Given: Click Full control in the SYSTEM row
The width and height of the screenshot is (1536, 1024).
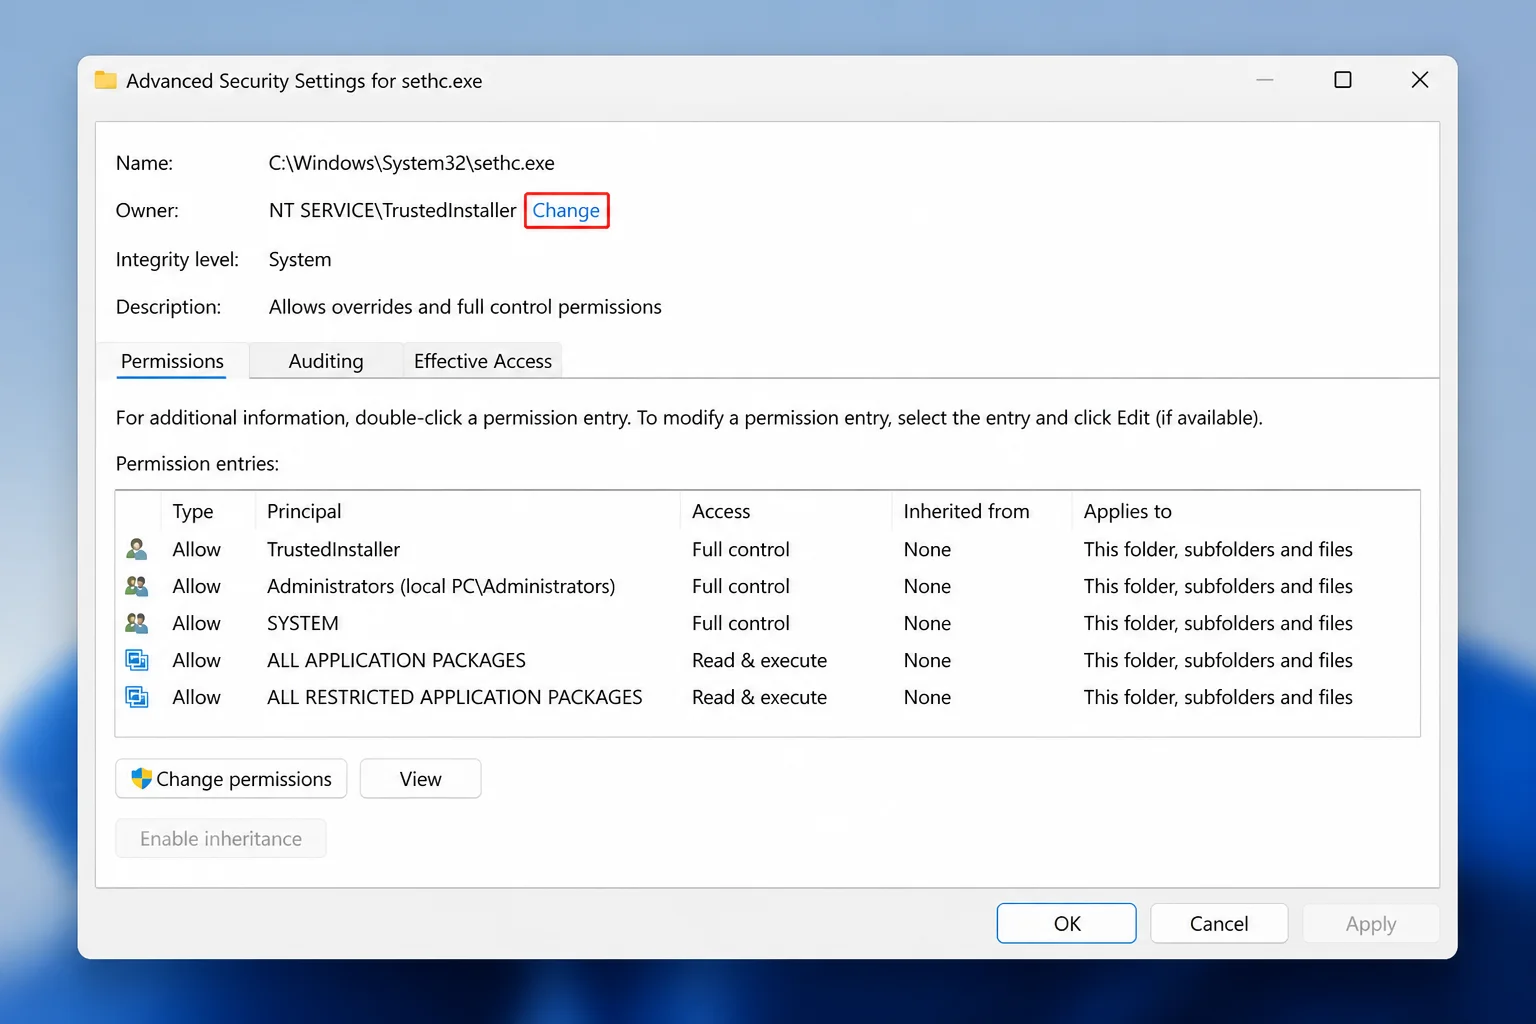Looking at the screenshot, I should (741, 623).
